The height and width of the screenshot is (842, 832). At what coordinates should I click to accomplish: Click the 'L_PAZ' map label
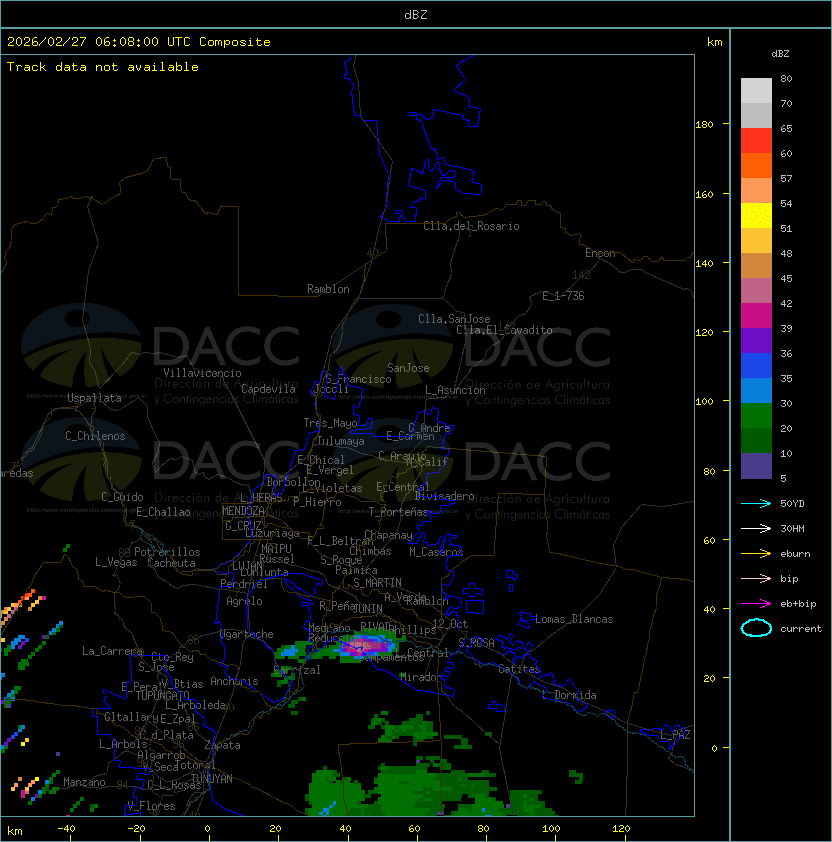coord(675,735)
